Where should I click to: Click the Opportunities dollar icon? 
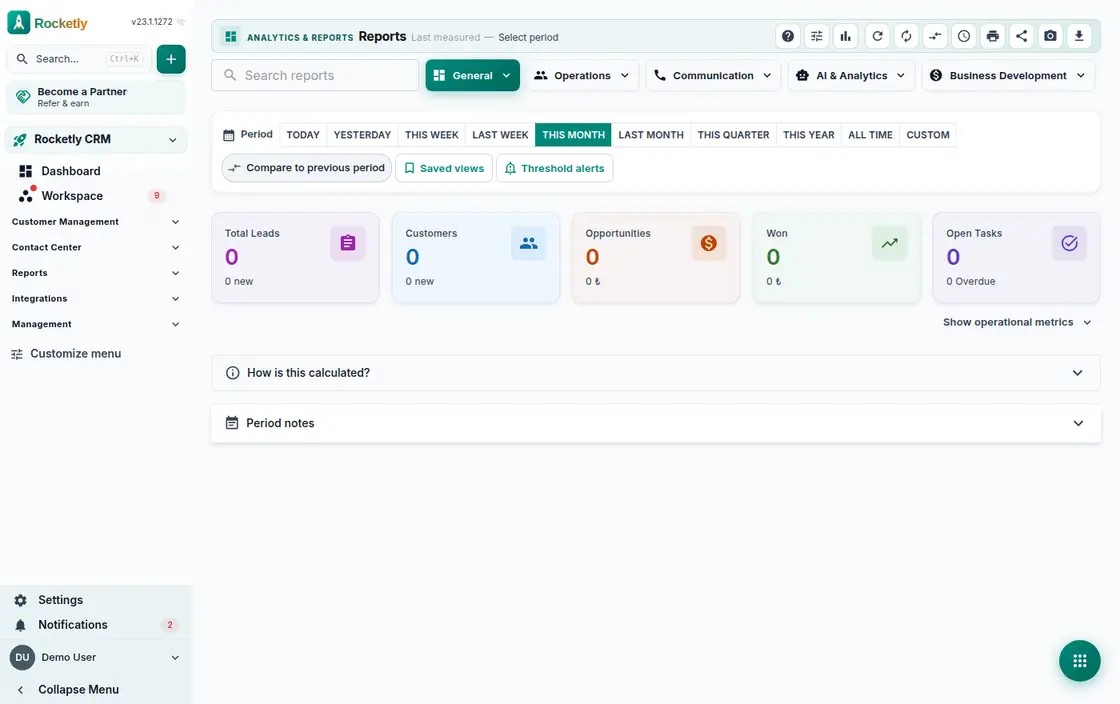[708, 243]
